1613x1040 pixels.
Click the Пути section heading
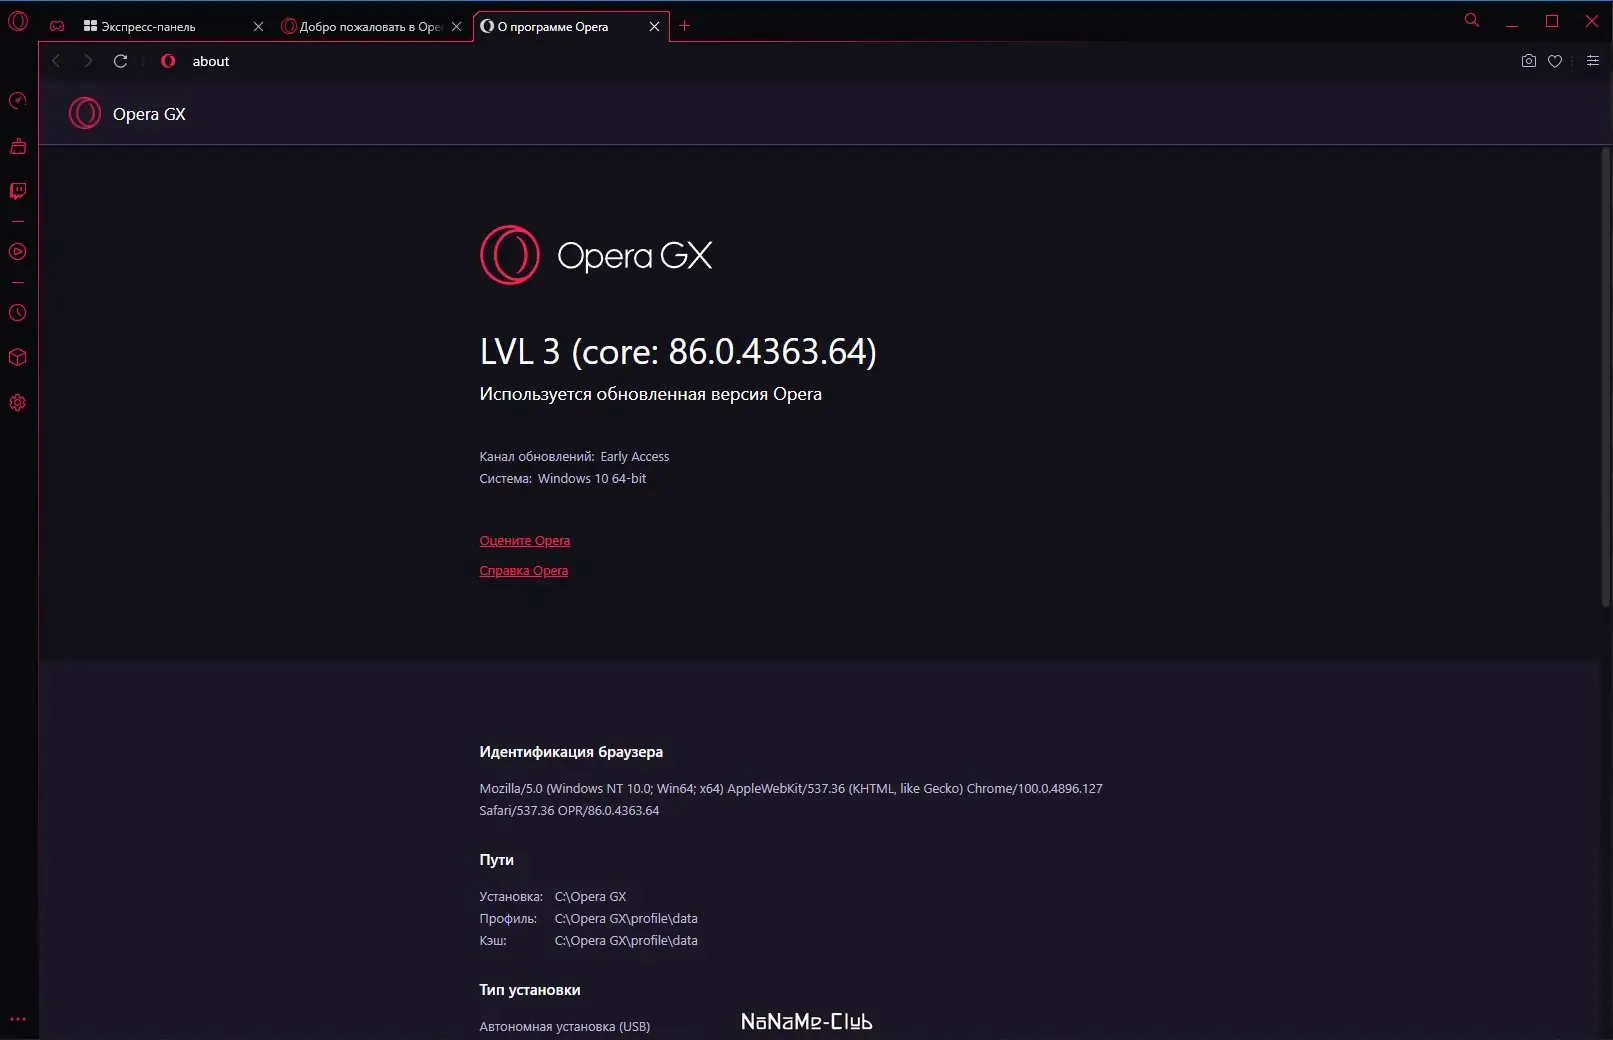click(497, 860)
